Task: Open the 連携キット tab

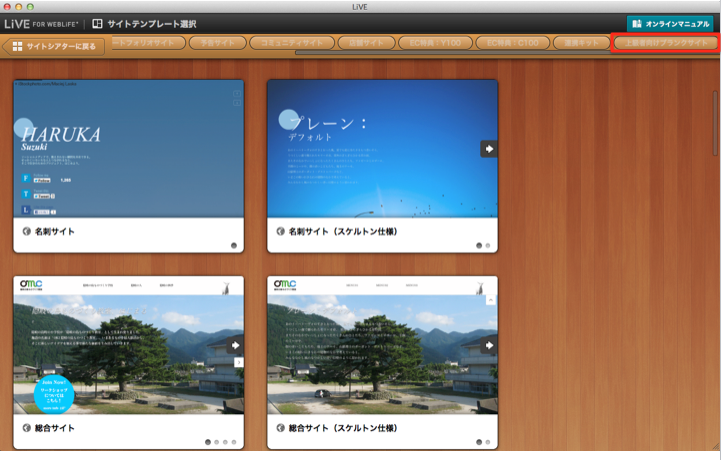Action: [582, 43]
